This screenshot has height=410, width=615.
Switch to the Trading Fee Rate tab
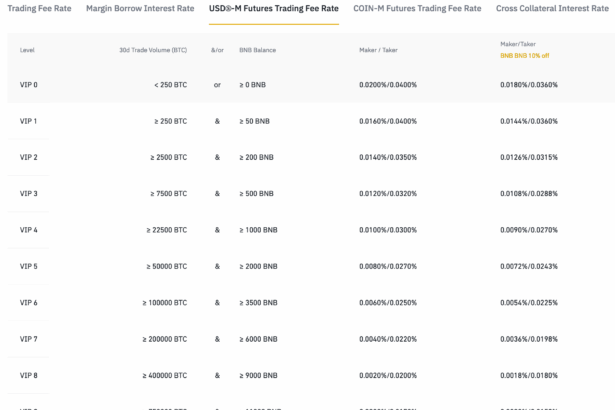pos(35,8)
